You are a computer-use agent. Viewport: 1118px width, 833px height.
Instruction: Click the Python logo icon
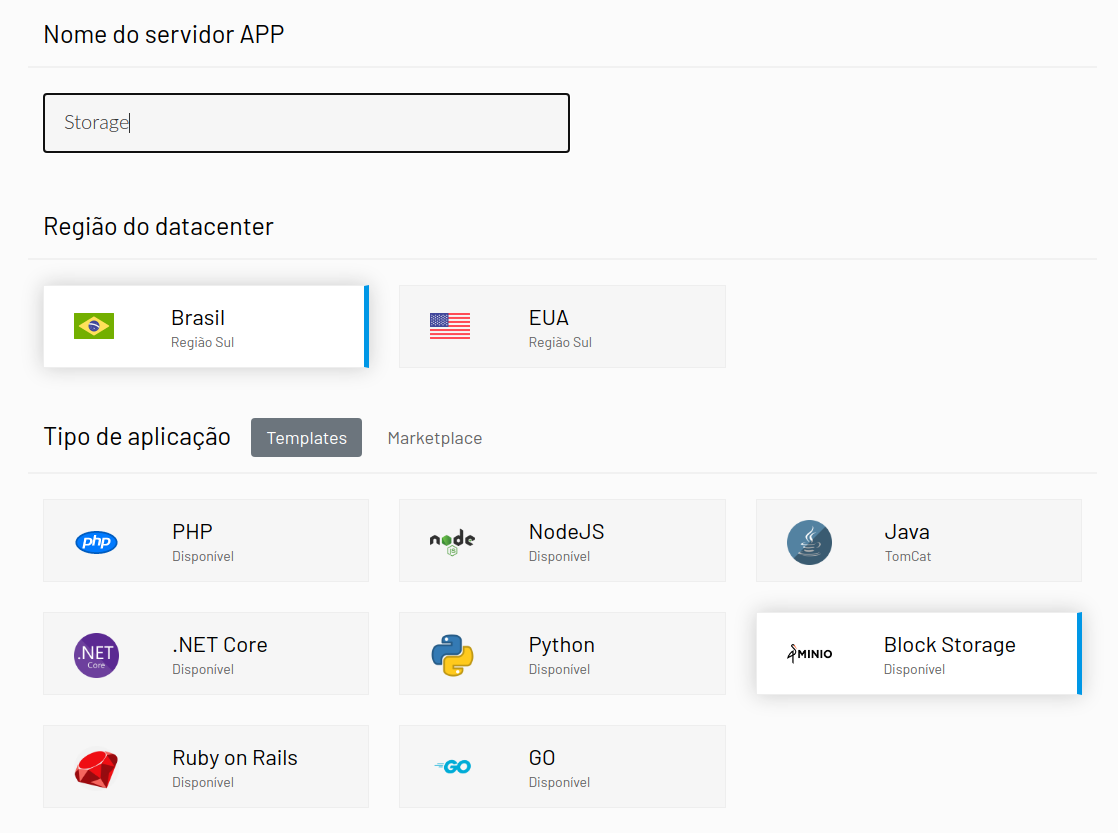pyautogui.click(x=452, y=655)
